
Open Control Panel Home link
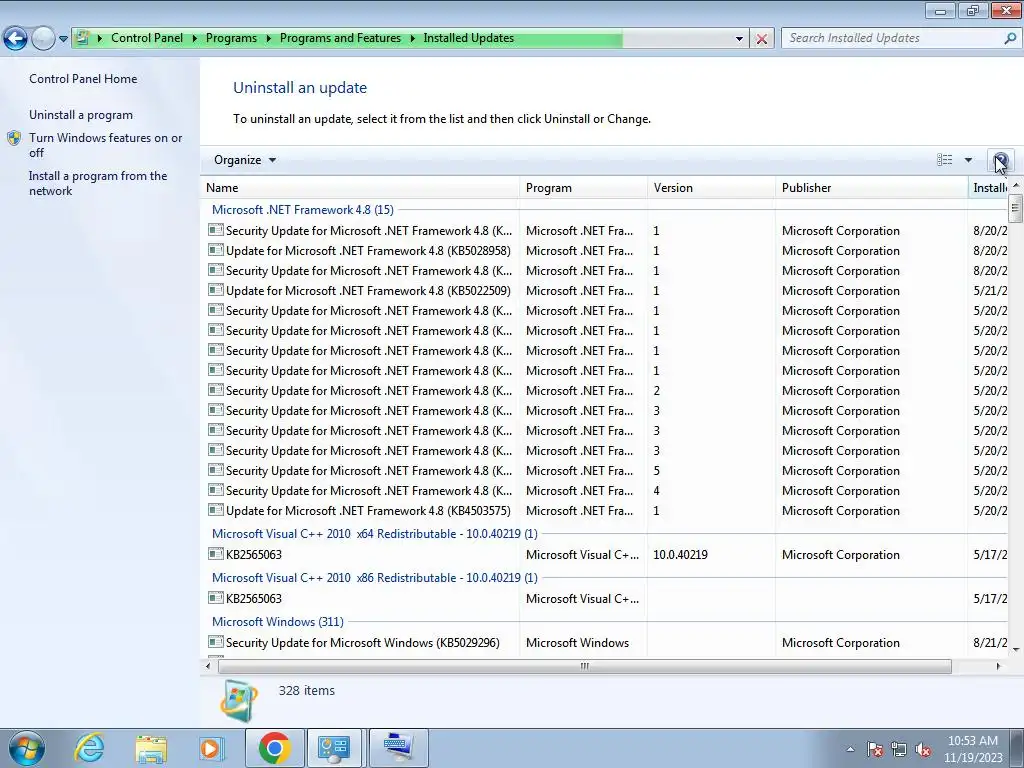83,78
